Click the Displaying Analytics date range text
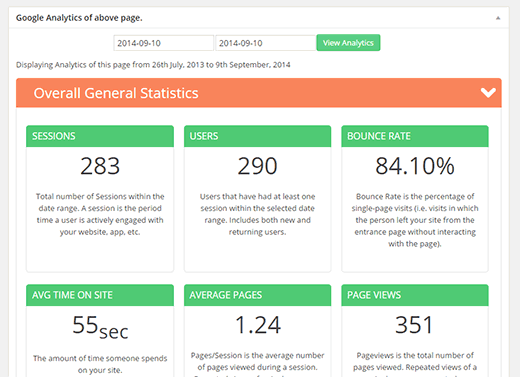 [x=153, y=65]
